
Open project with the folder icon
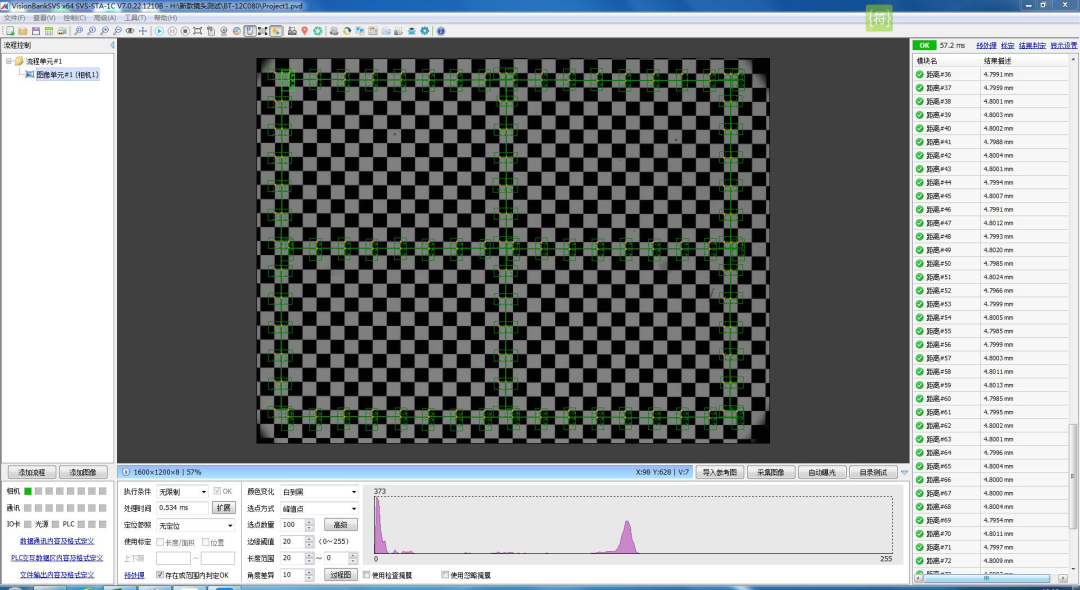point(23,31)
